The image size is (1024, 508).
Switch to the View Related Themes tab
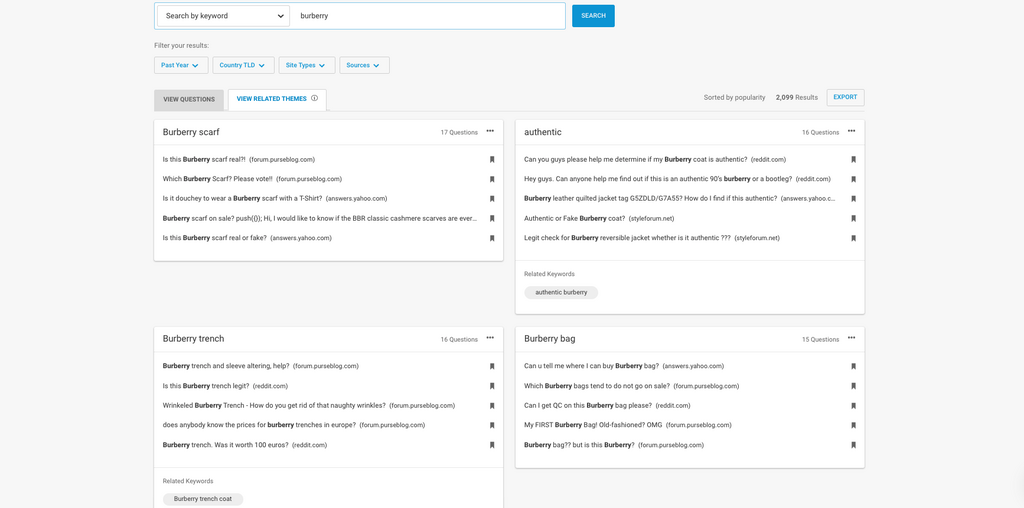point(271,99)
